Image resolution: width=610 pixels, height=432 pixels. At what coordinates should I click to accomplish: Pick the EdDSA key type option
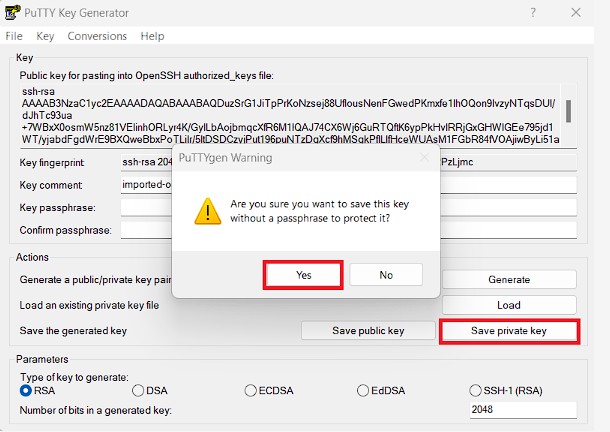(x=363, y=390)
